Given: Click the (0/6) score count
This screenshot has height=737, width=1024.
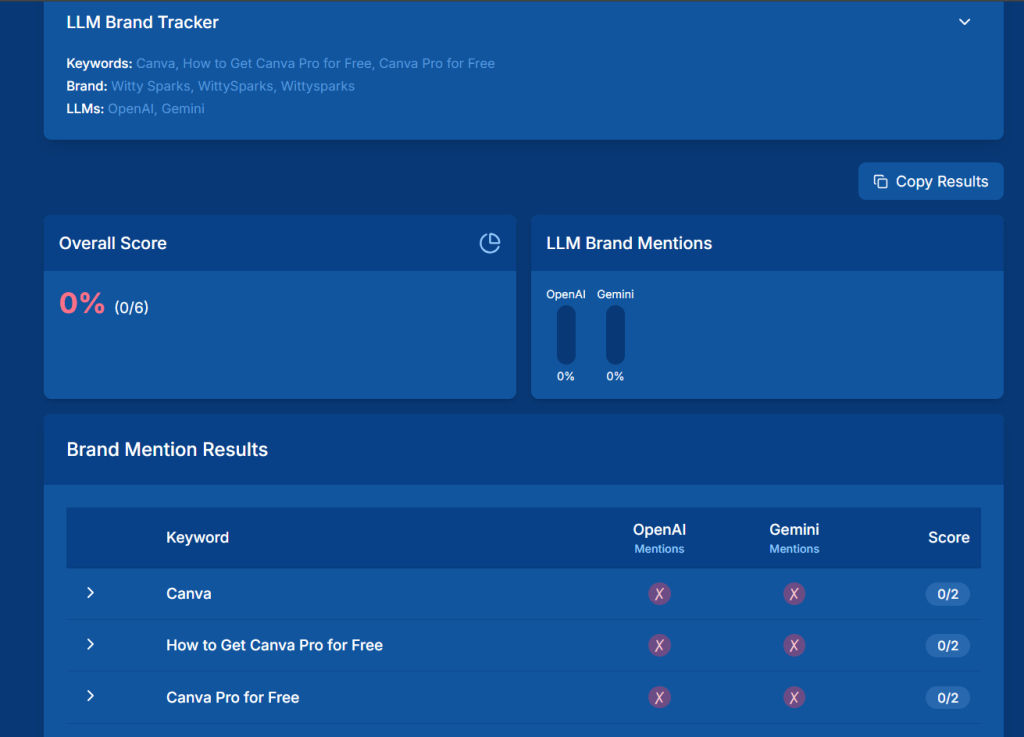Looking at the screenshot, I should [131, 307].
